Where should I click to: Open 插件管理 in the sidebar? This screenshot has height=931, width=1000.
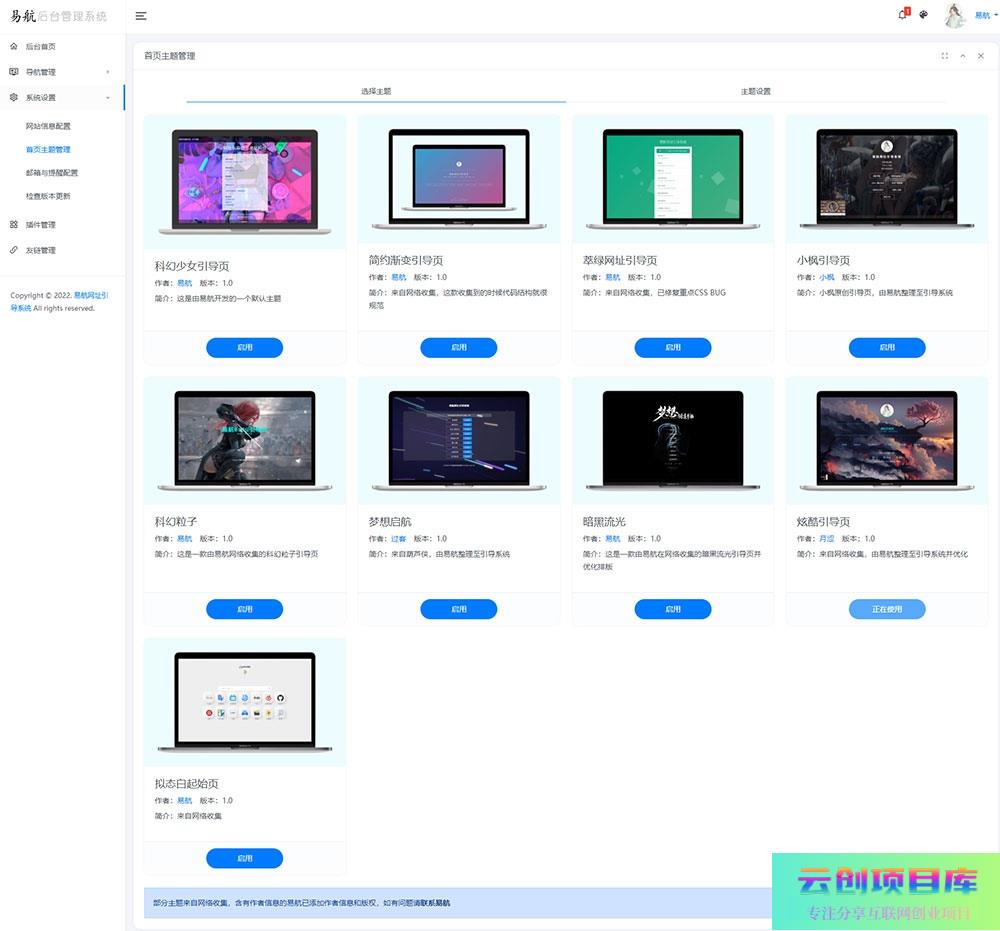40,225
